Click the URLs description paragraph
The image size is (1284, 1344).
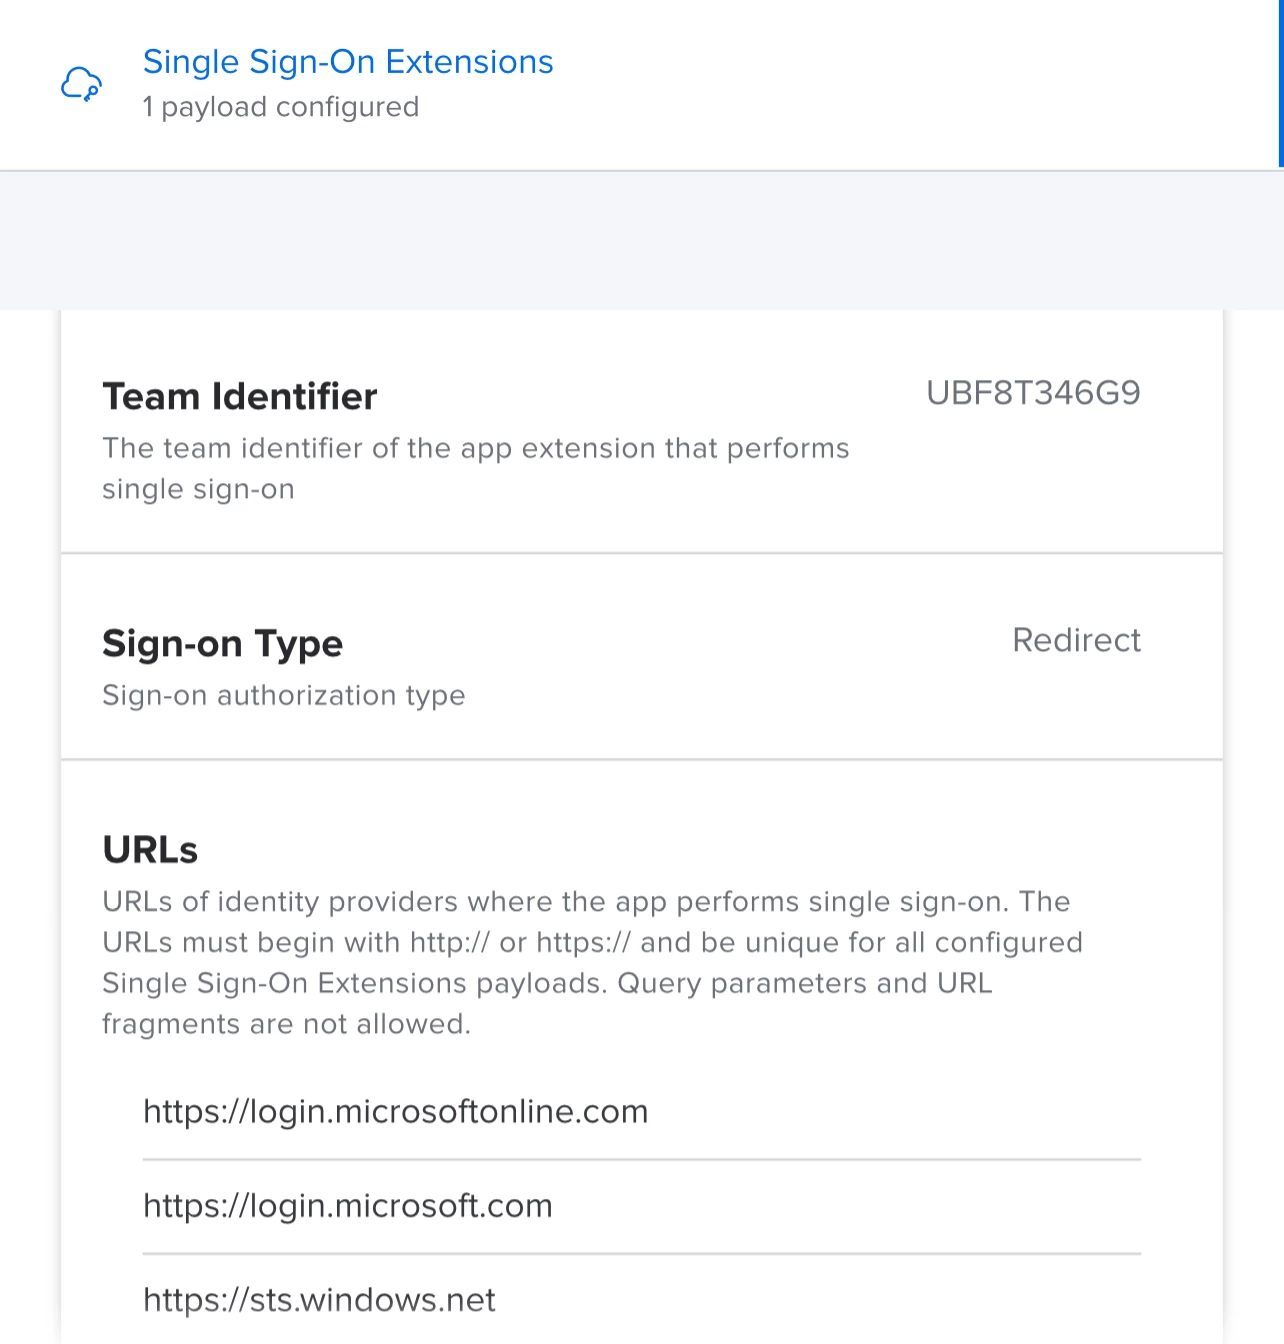(x=593, y=962)
